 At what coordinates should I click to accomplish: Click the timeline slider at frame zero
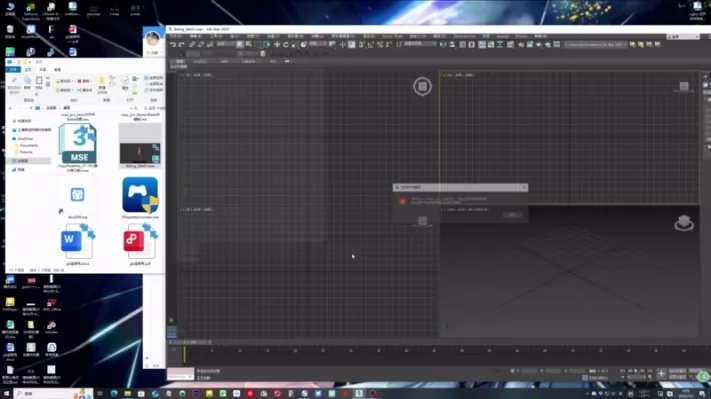pyautogui.click(x=184, y=355)
